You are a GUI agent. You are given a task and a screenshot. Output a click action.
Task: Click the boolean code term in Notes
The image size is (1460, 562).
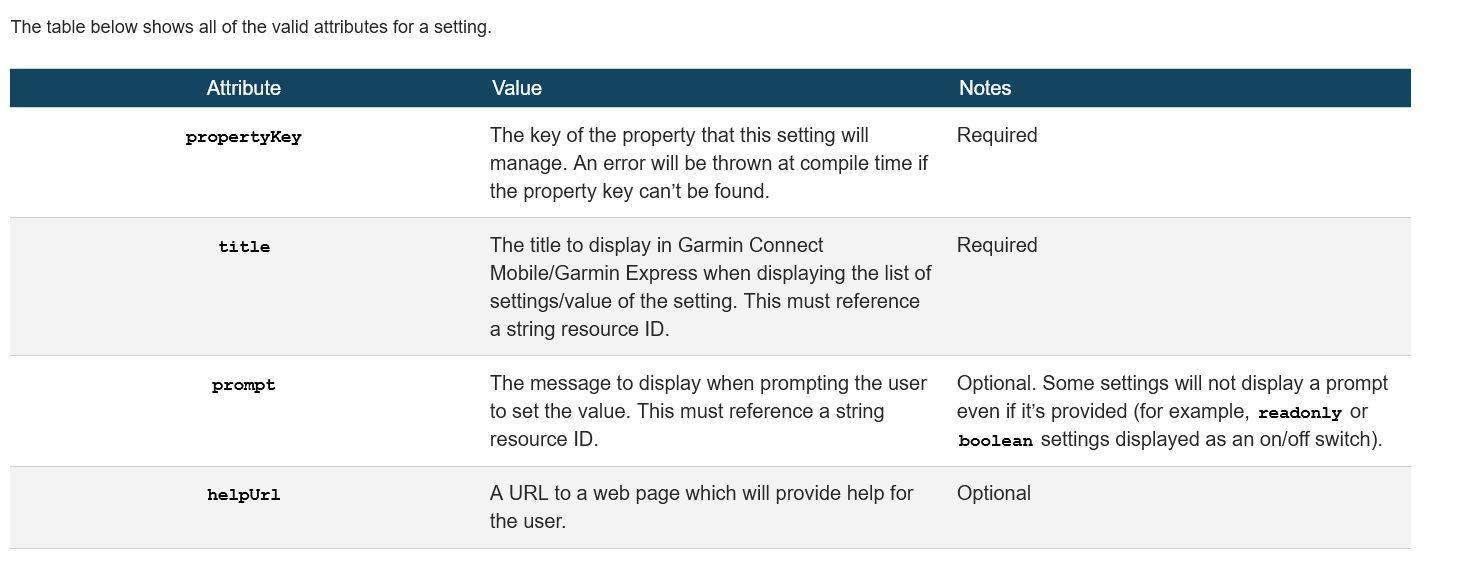pyautogui.click(x=995, y=440)
